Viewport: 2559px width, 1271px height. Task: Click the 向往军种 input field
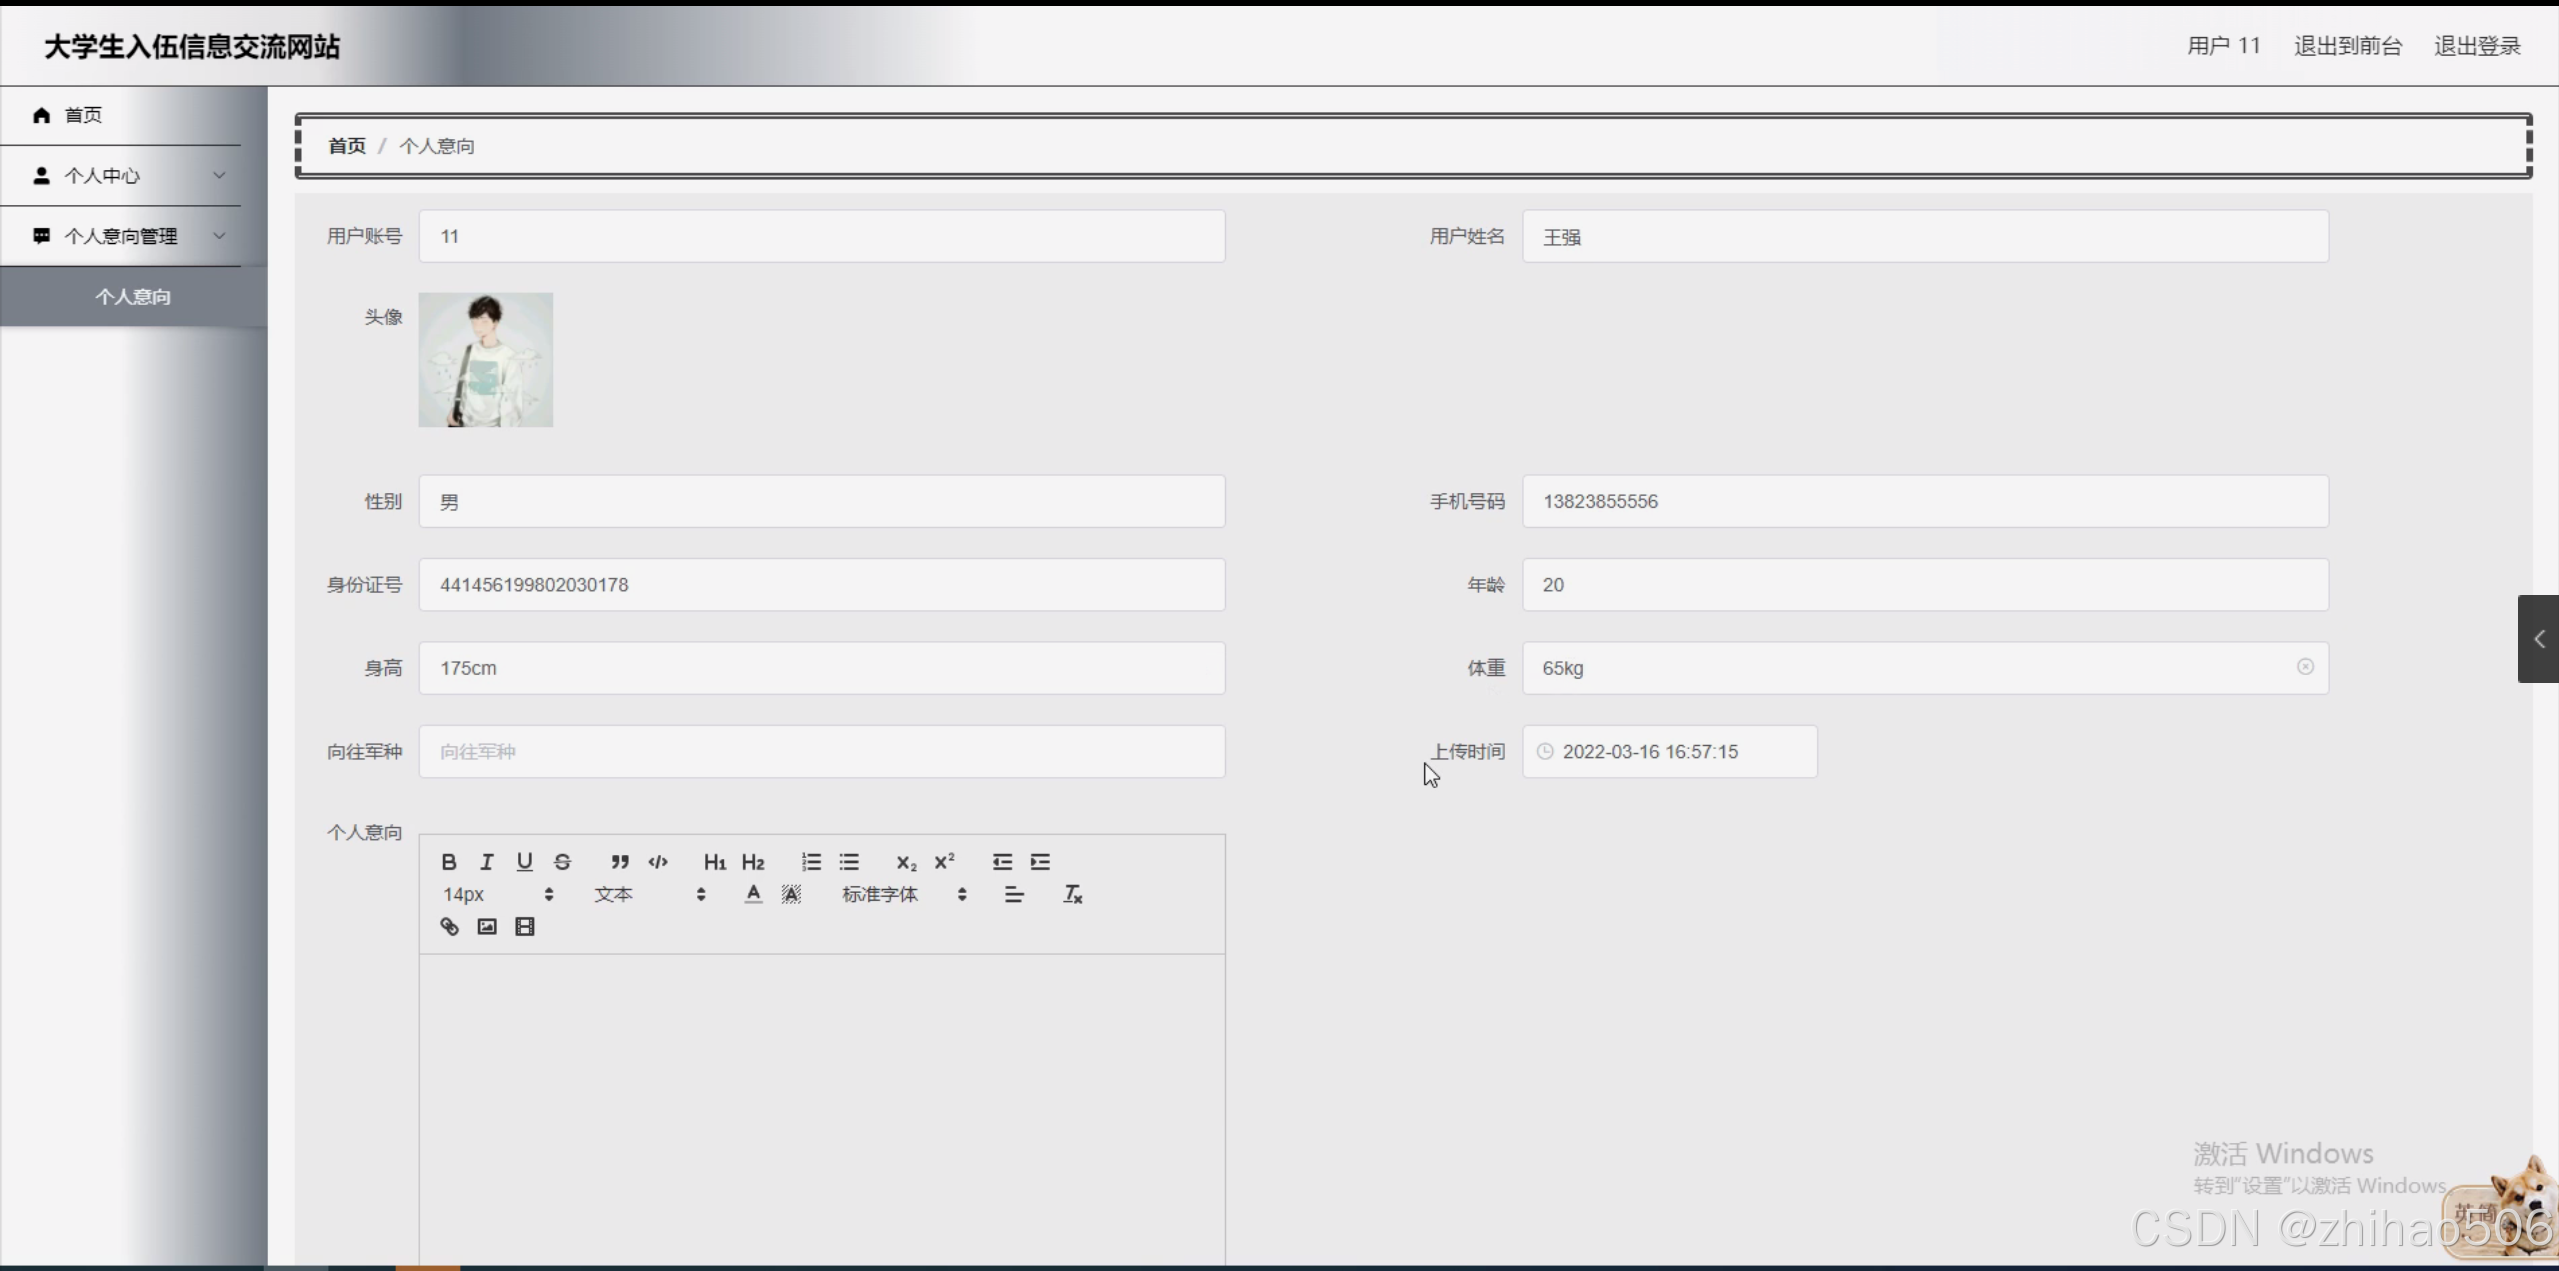(x=821, y=752)
